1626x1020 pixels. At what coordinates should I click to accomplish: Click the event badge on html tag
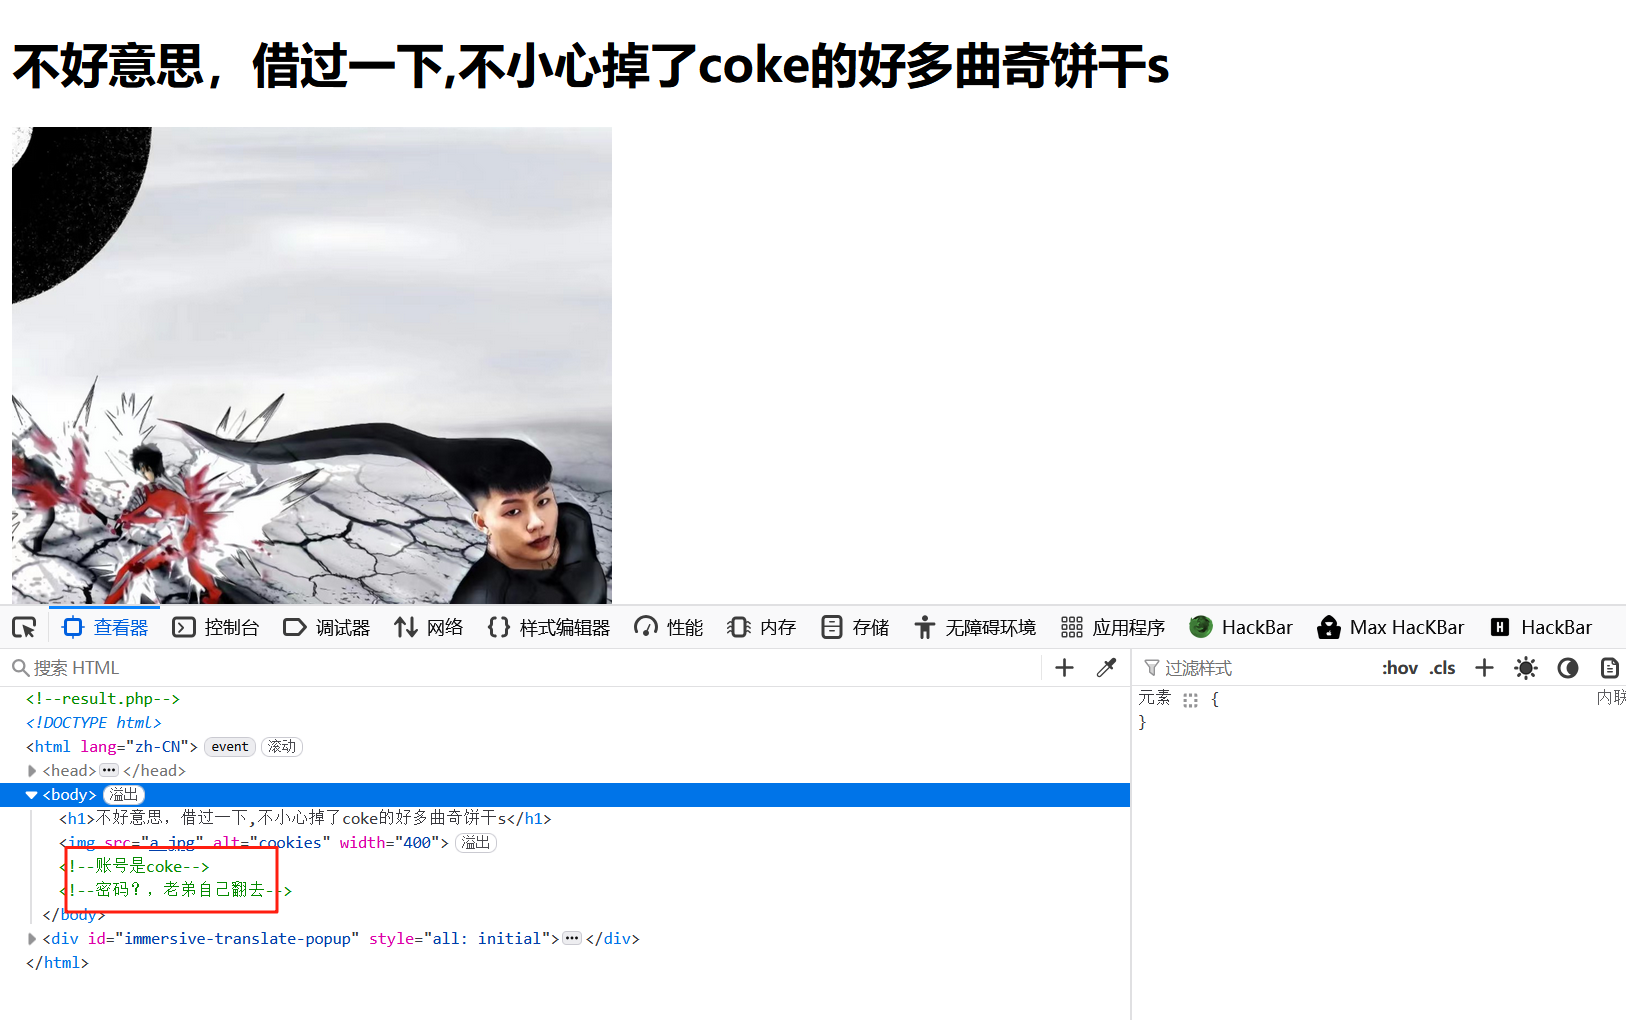230,746
